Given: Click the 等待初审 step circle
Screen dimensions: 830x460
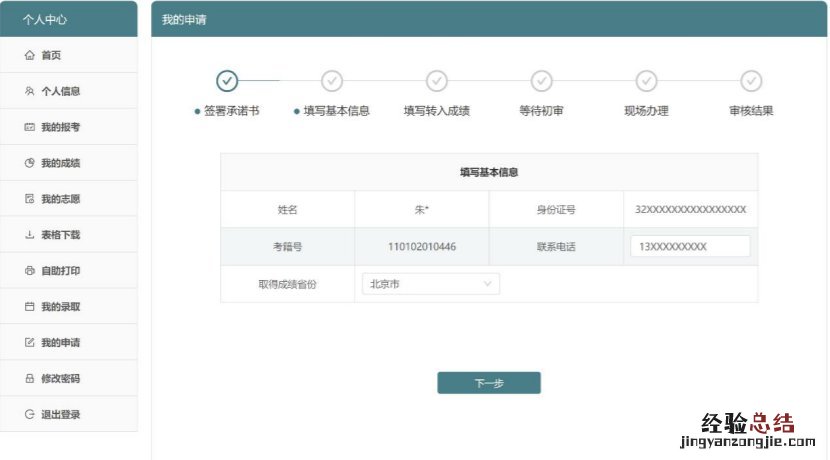Looking at the screenshot, I should click(x=542, y=81).
